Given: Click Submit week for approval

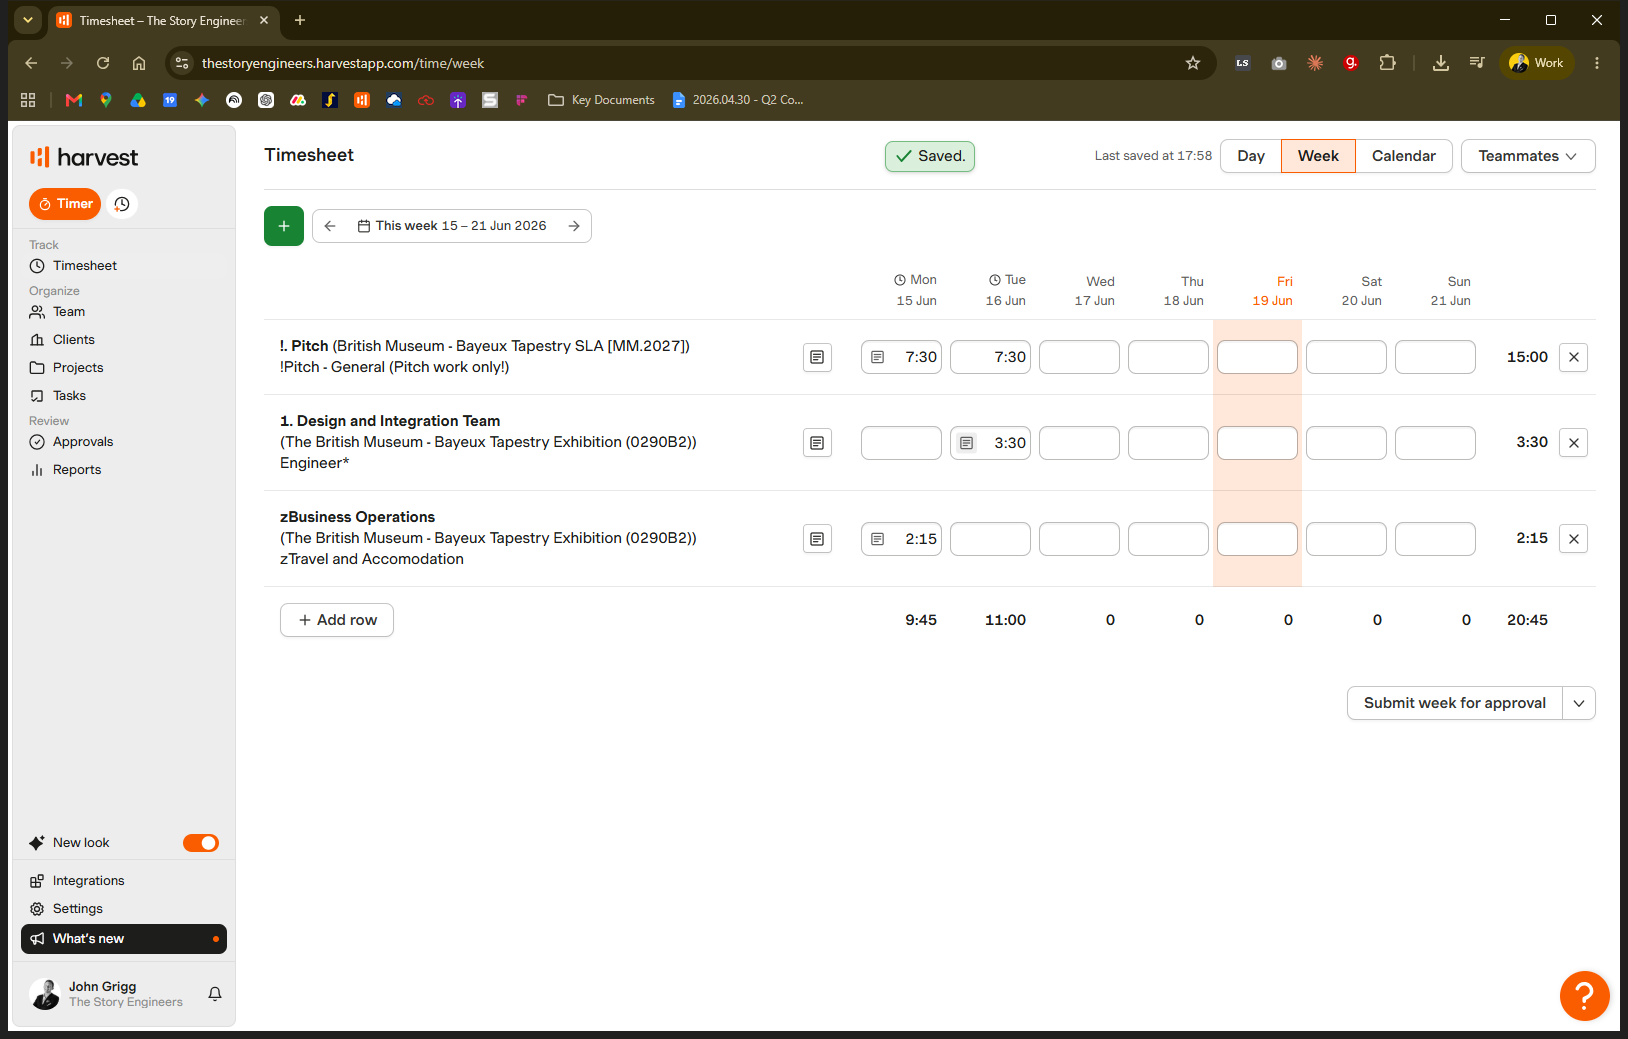Looking at the screenshot, I should tap(1455, 703).
